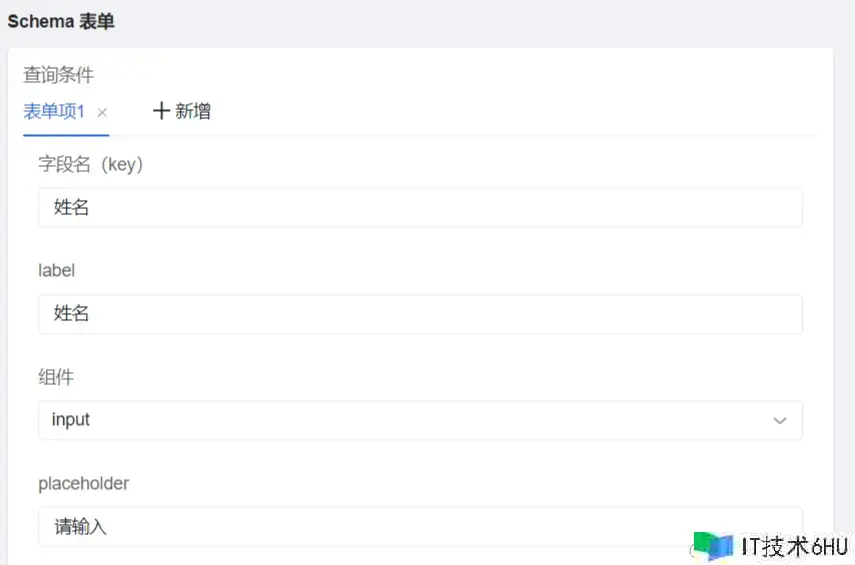Click the 'label' caption above second input

click(x=57, y=270)
